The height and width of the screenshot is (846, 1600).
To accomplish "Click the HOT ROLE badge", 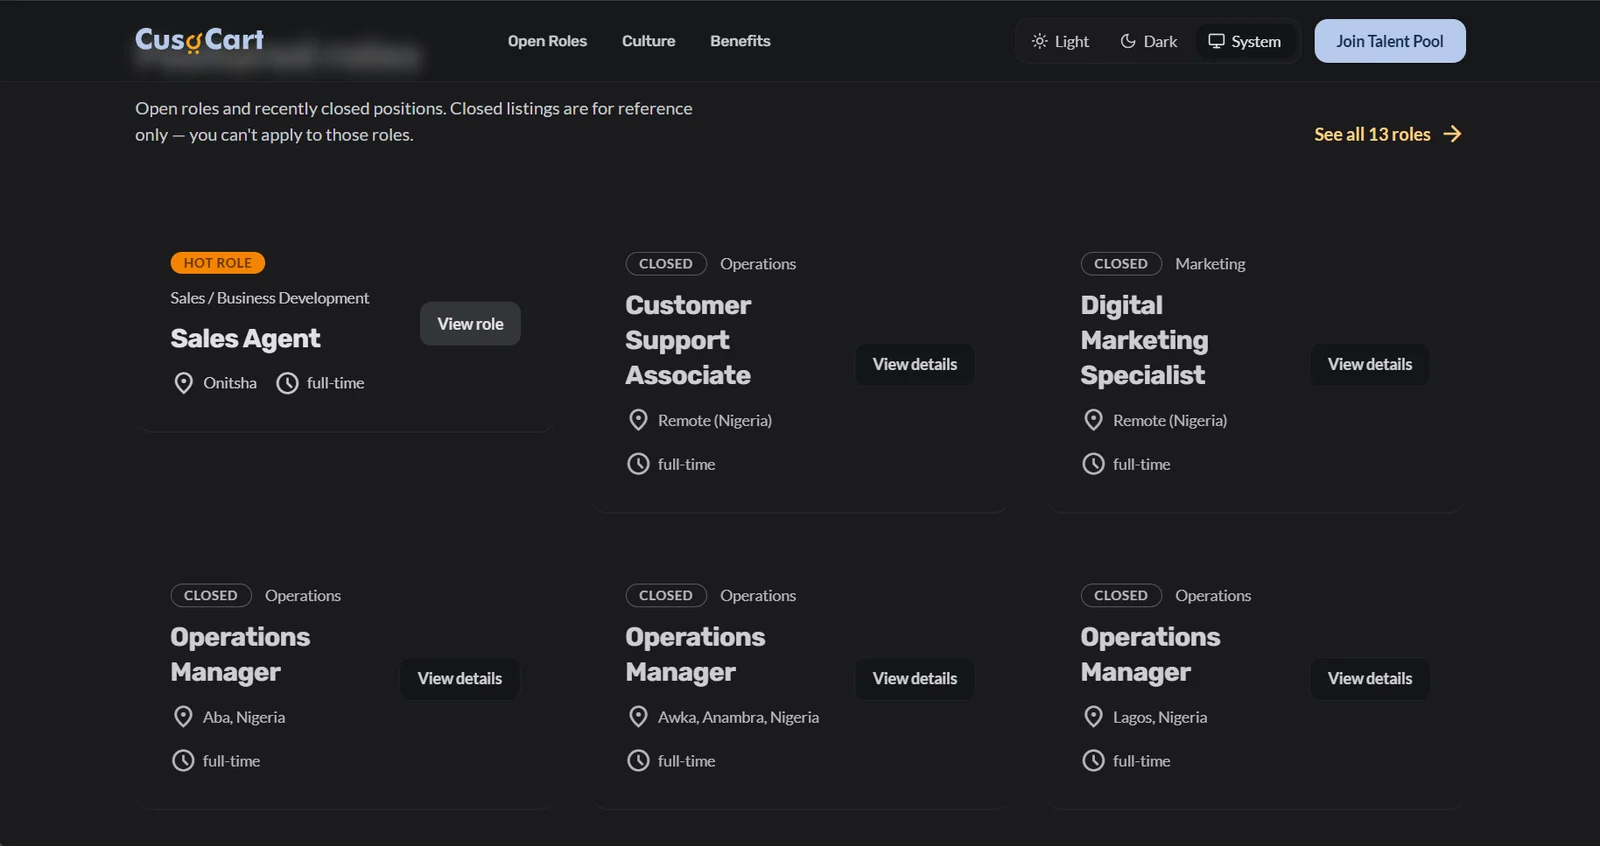I will click(x=218, y=263).
